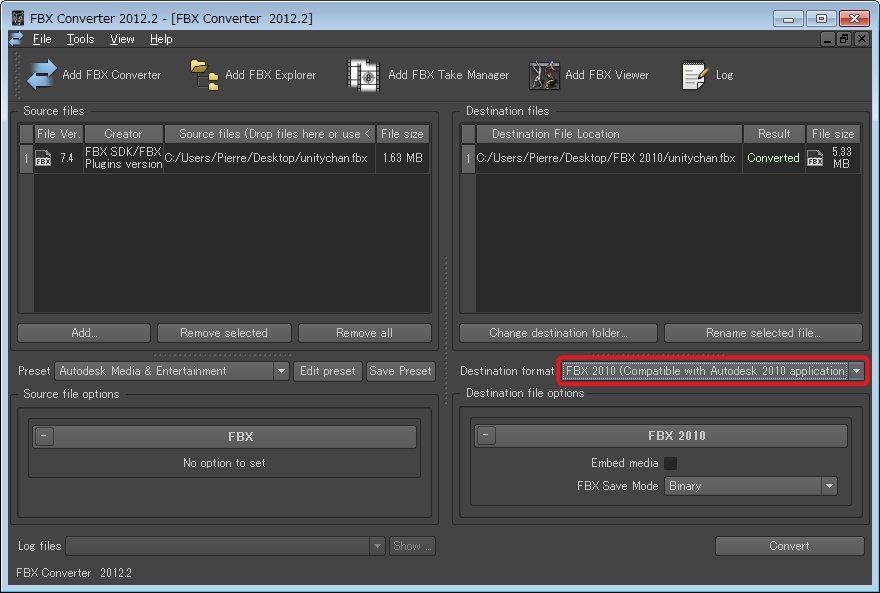The width and height of the screenshot is (880, 593).
Task: Click the Source files column header
Action: (x=269, y=134)
